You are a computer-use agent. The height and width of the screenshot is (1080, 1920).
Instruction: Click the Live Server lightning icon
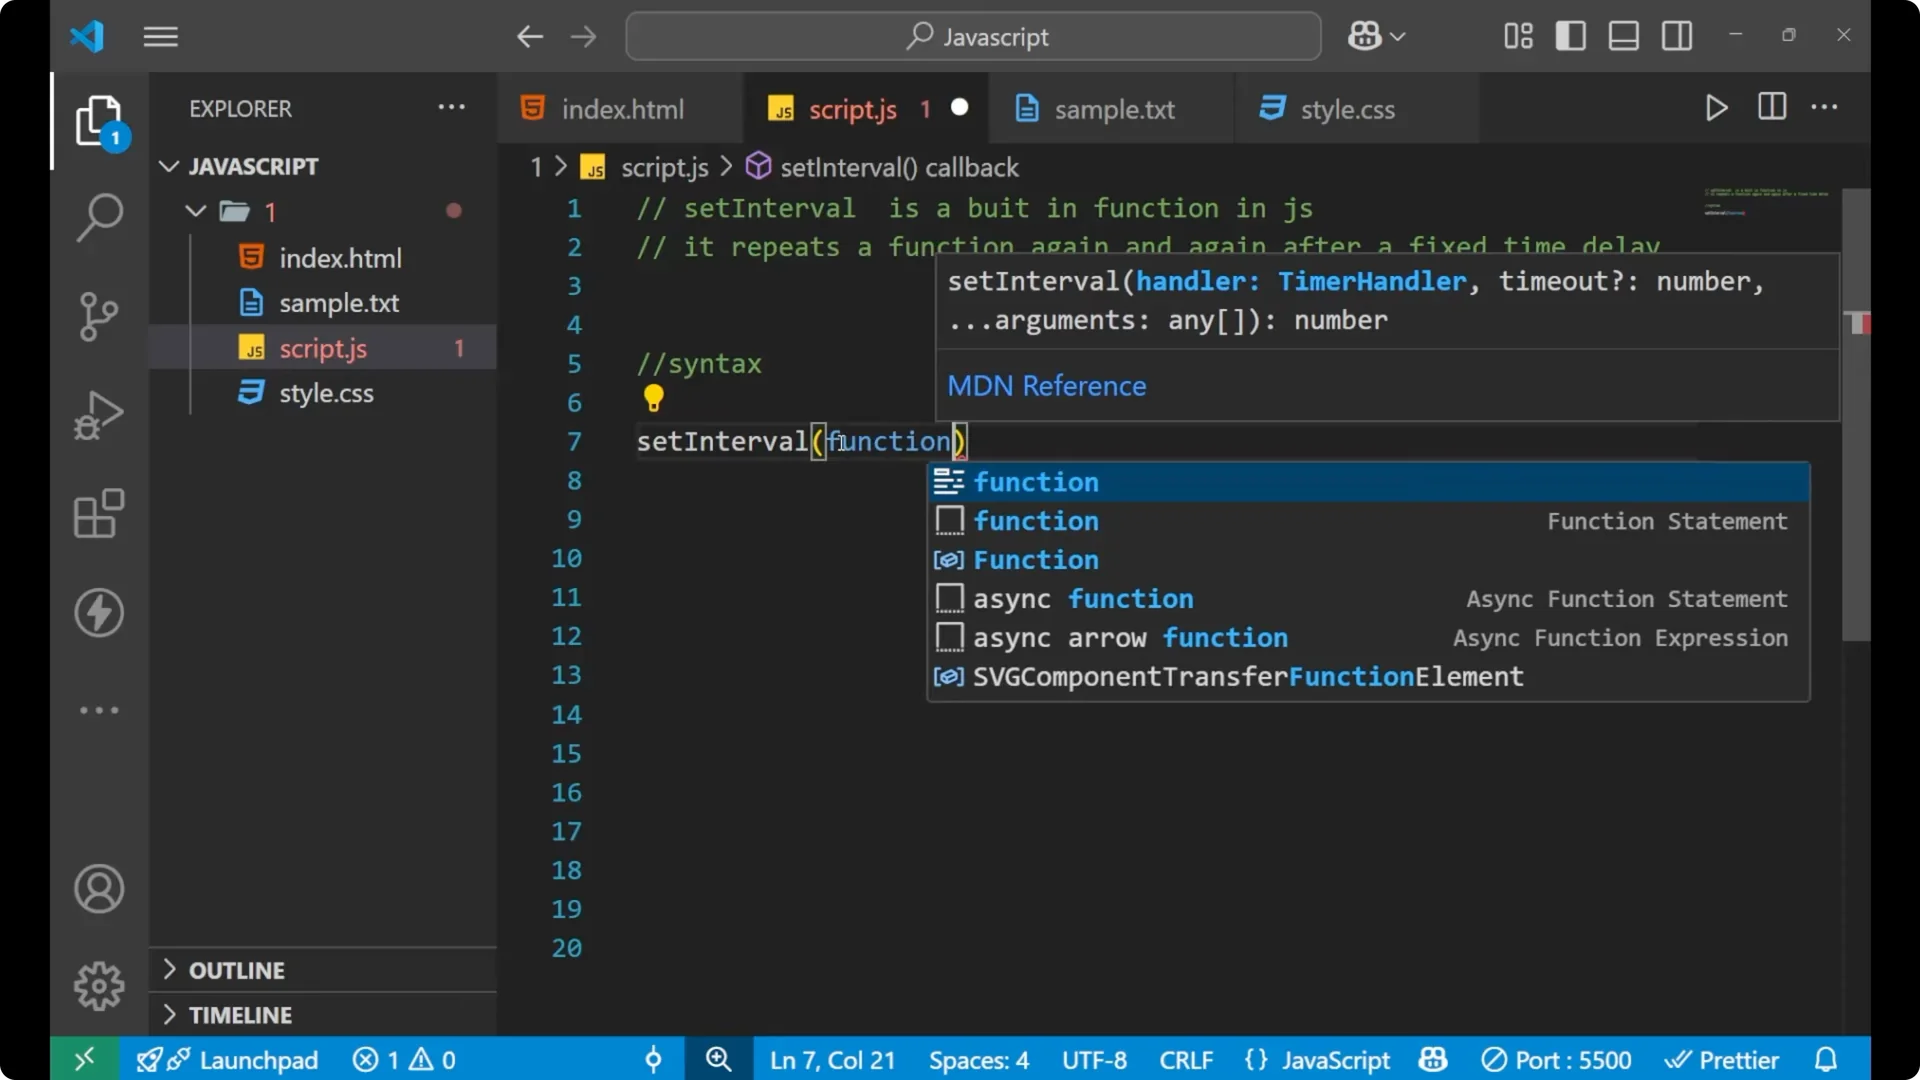pyautogui.click(x=99, y=613)
